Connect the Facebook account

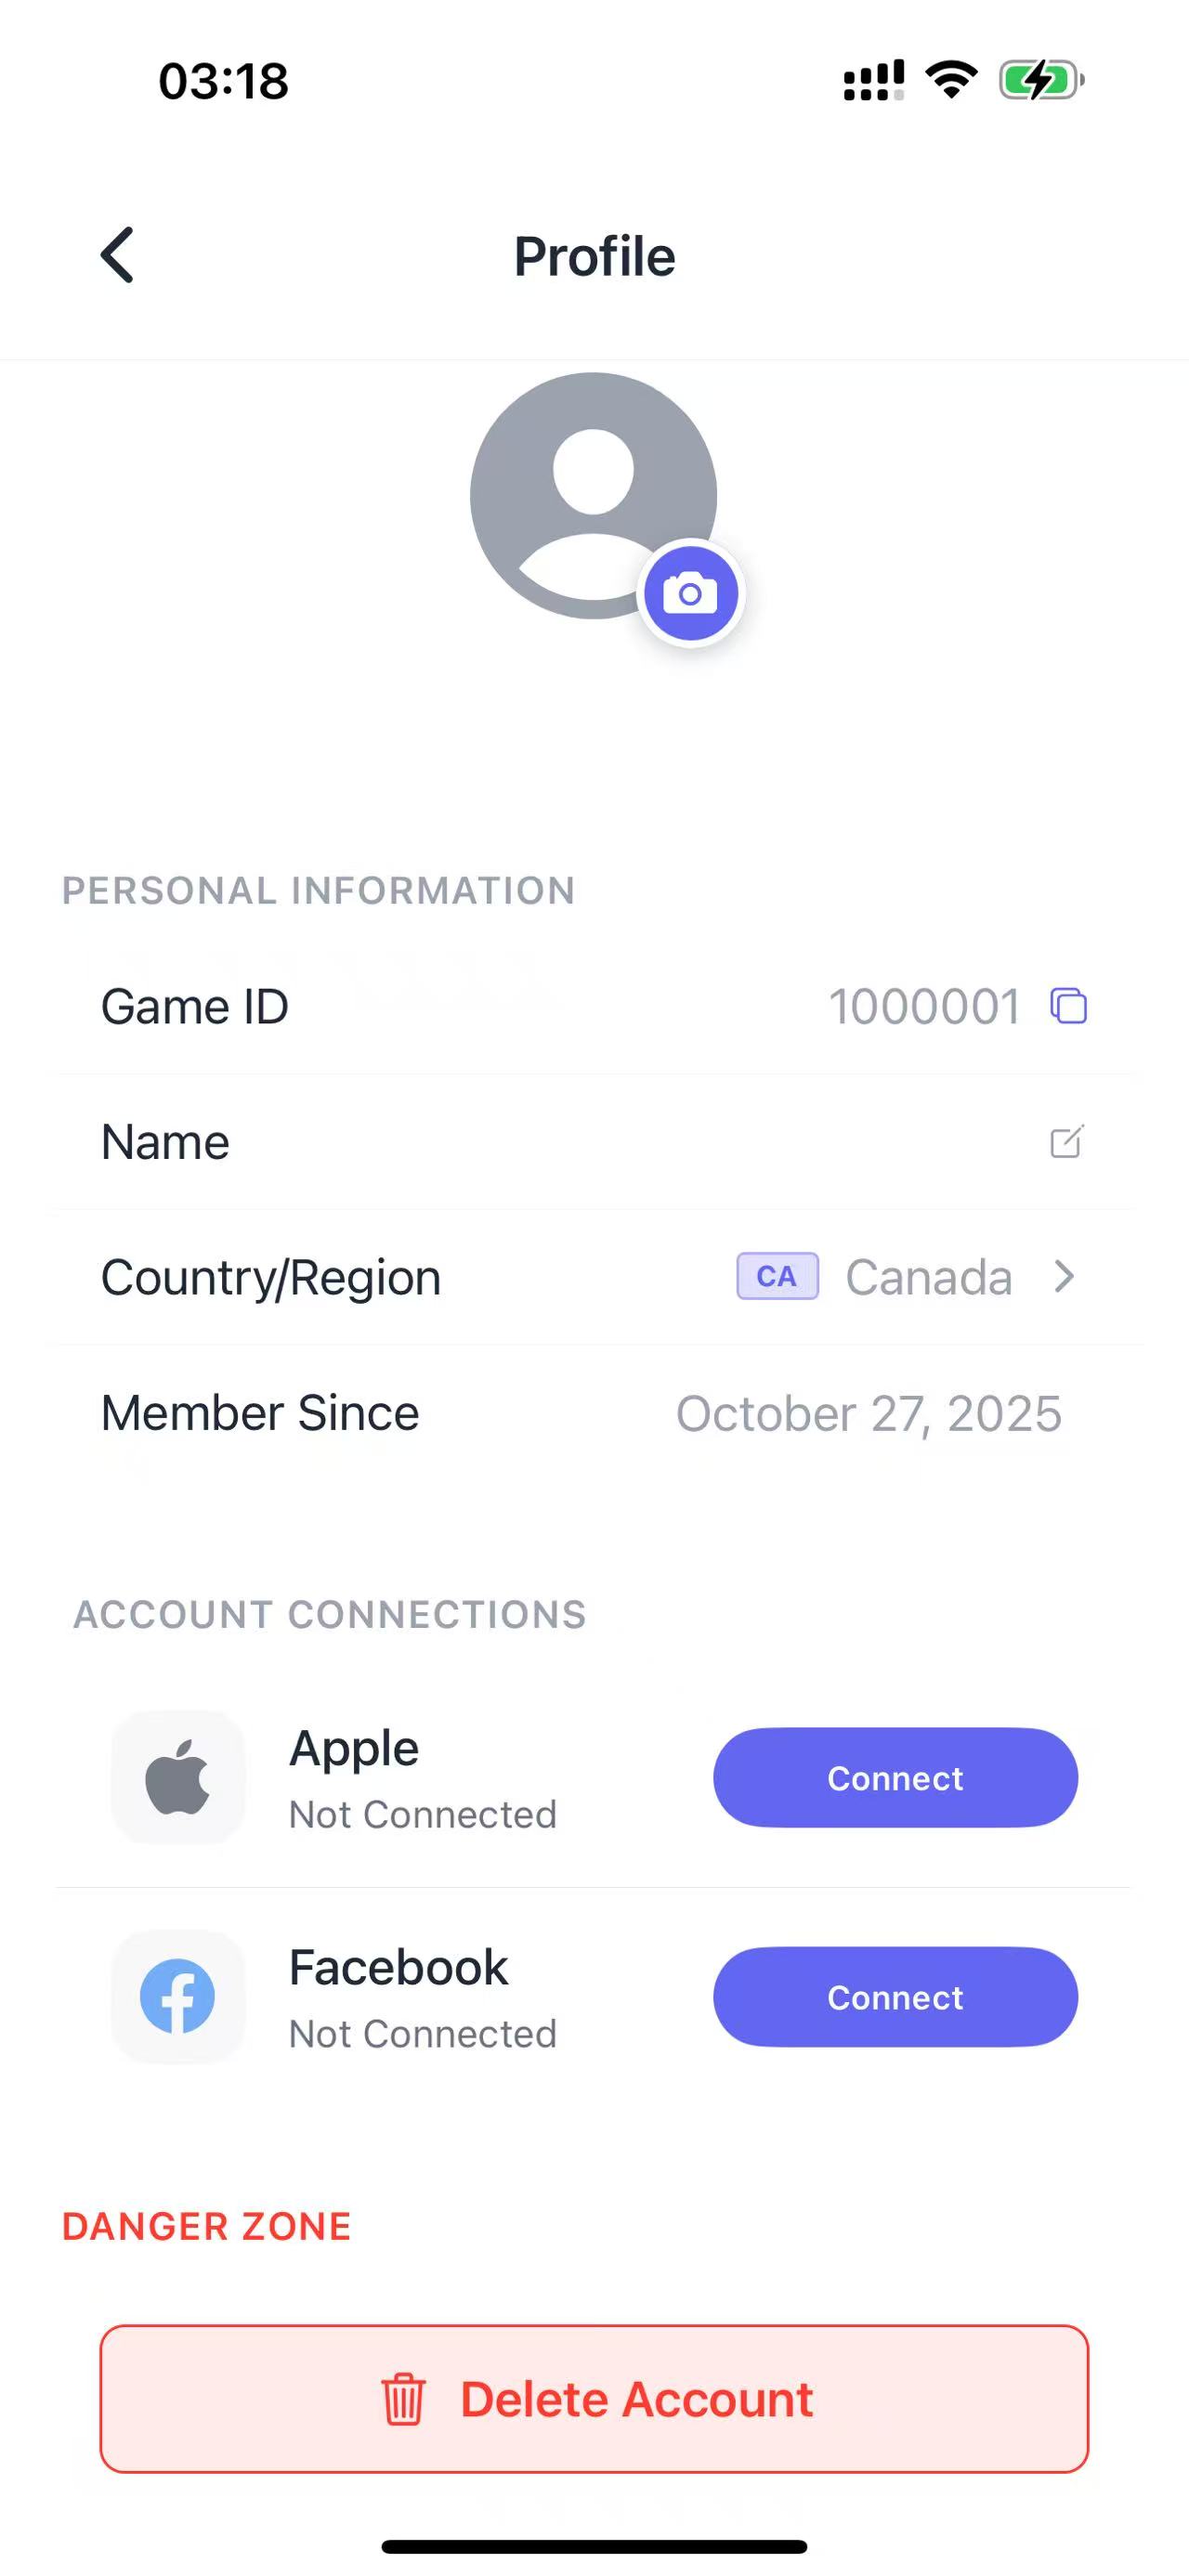(x=895, y=1997)
